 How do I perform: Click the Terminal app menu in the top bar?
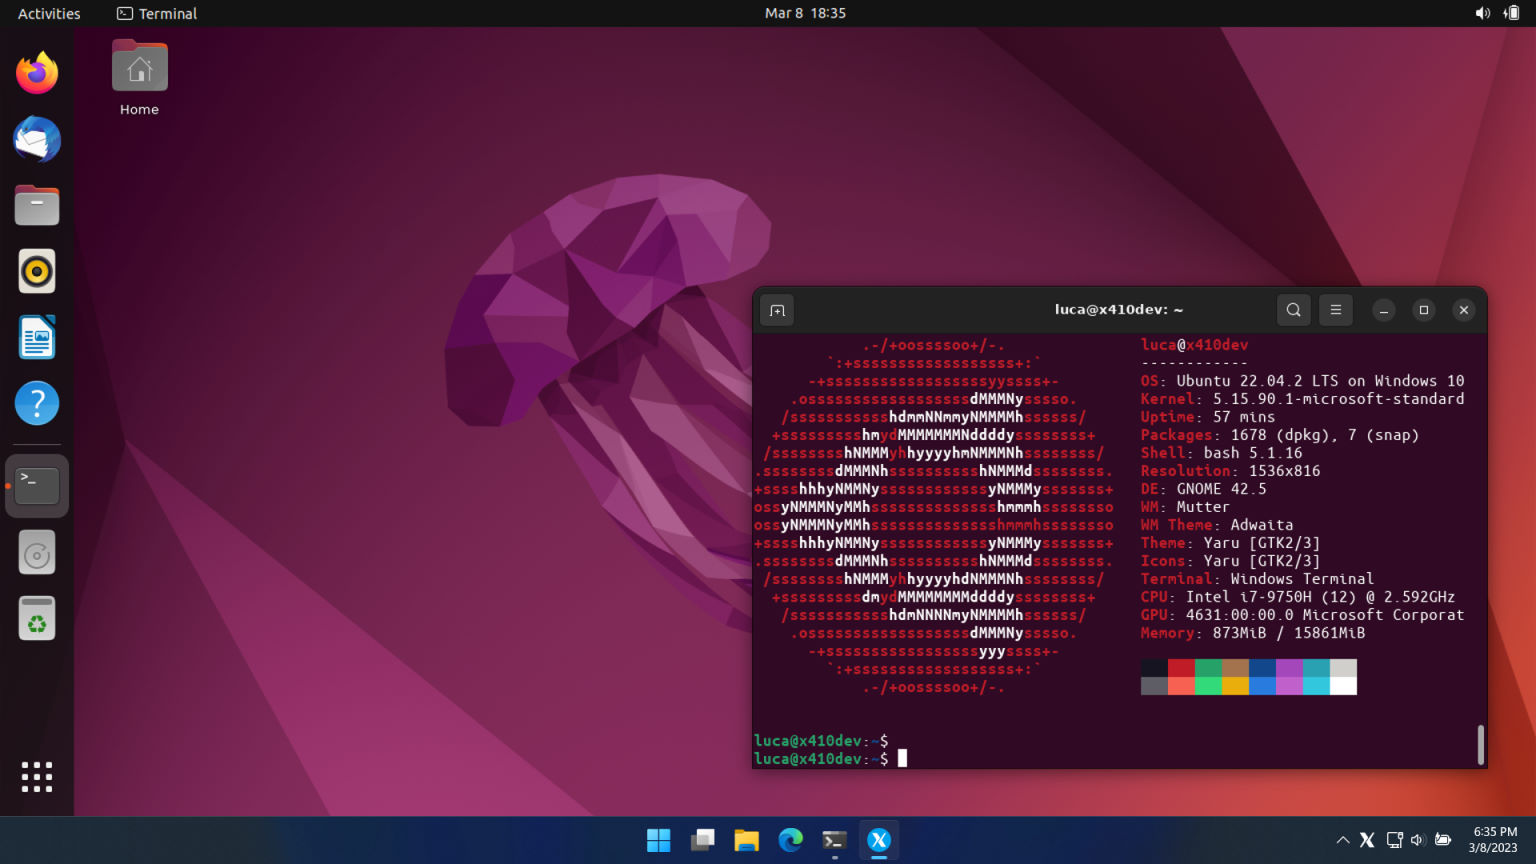click(x=155, y=13)
